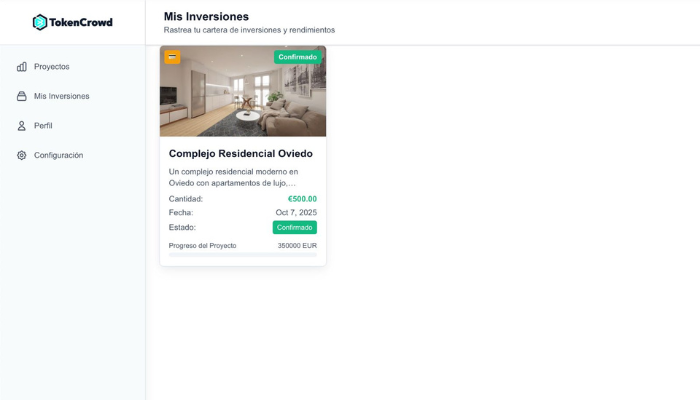Click the green Confirmado badge on image
The height and width of the screenshot is (400, 700).
[298, 57]
